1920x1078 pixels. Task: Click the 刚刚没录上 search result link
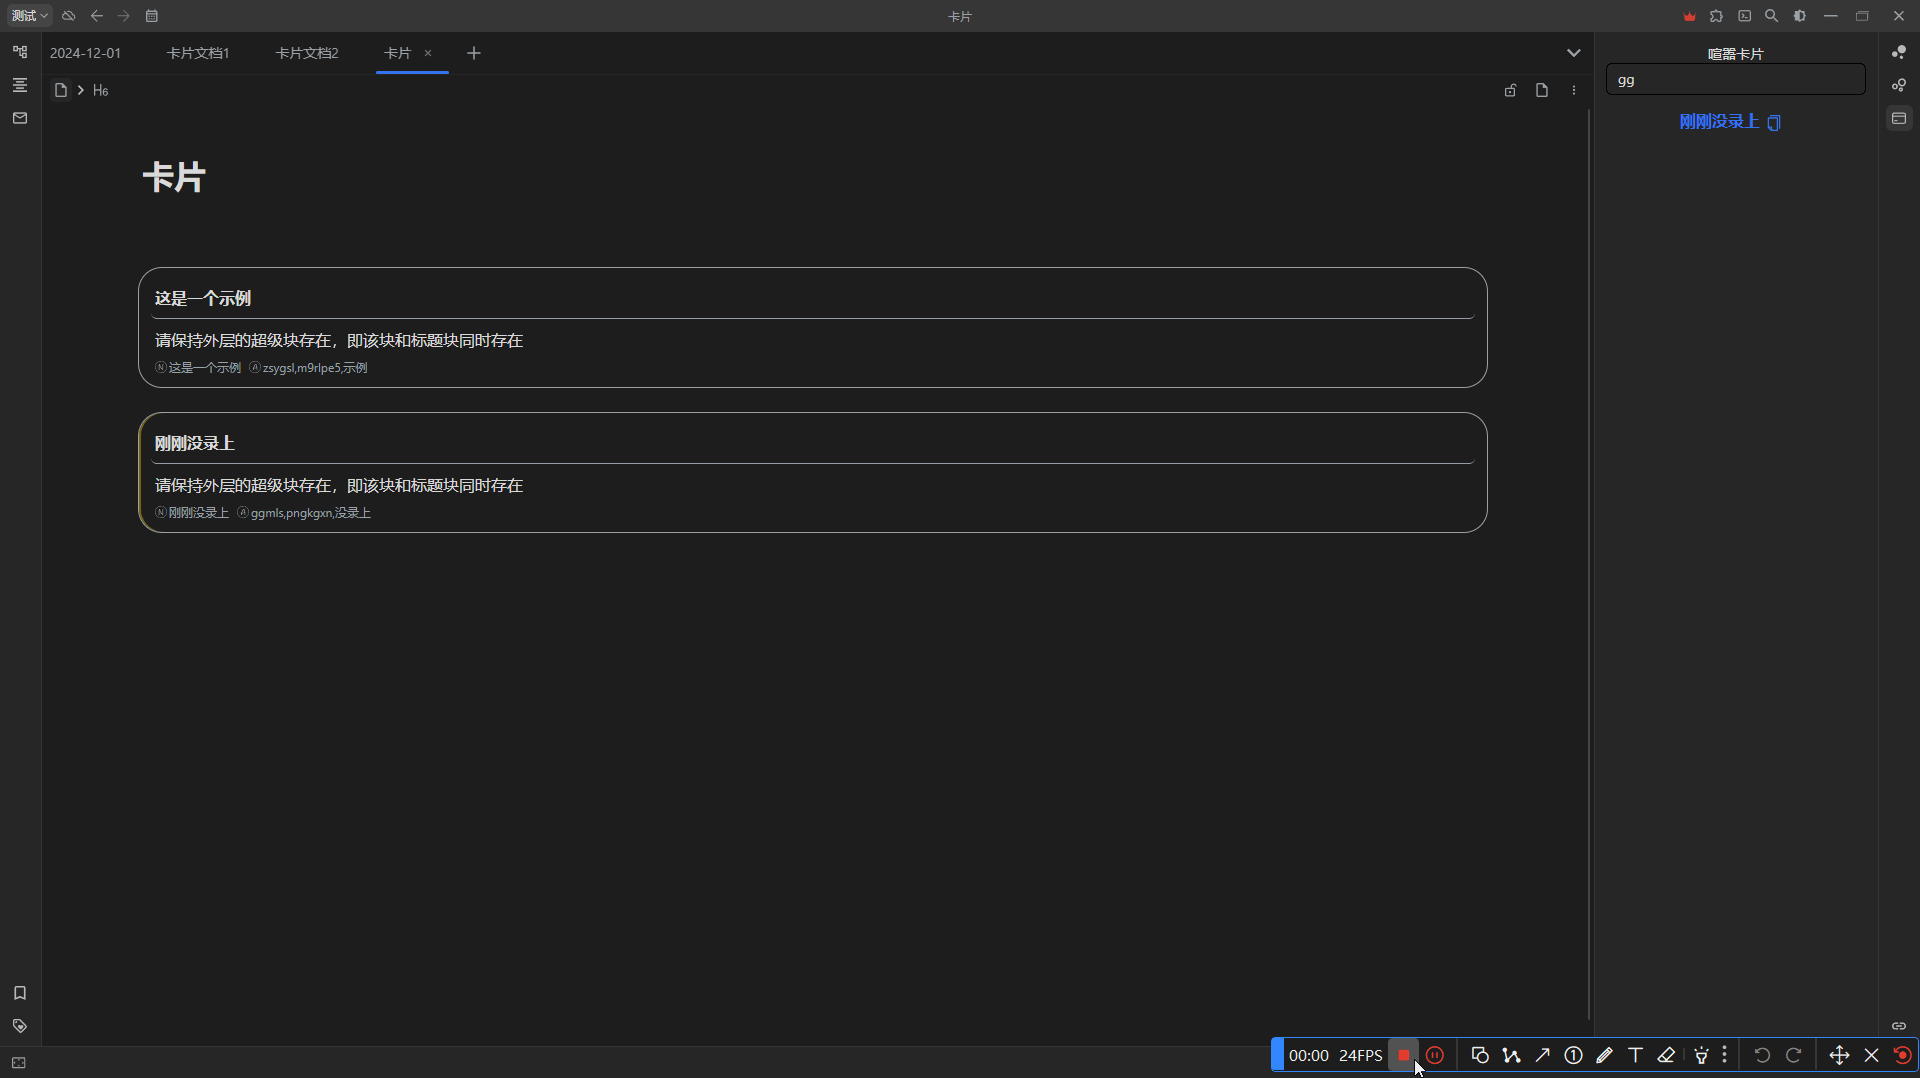click(1718, 122)
